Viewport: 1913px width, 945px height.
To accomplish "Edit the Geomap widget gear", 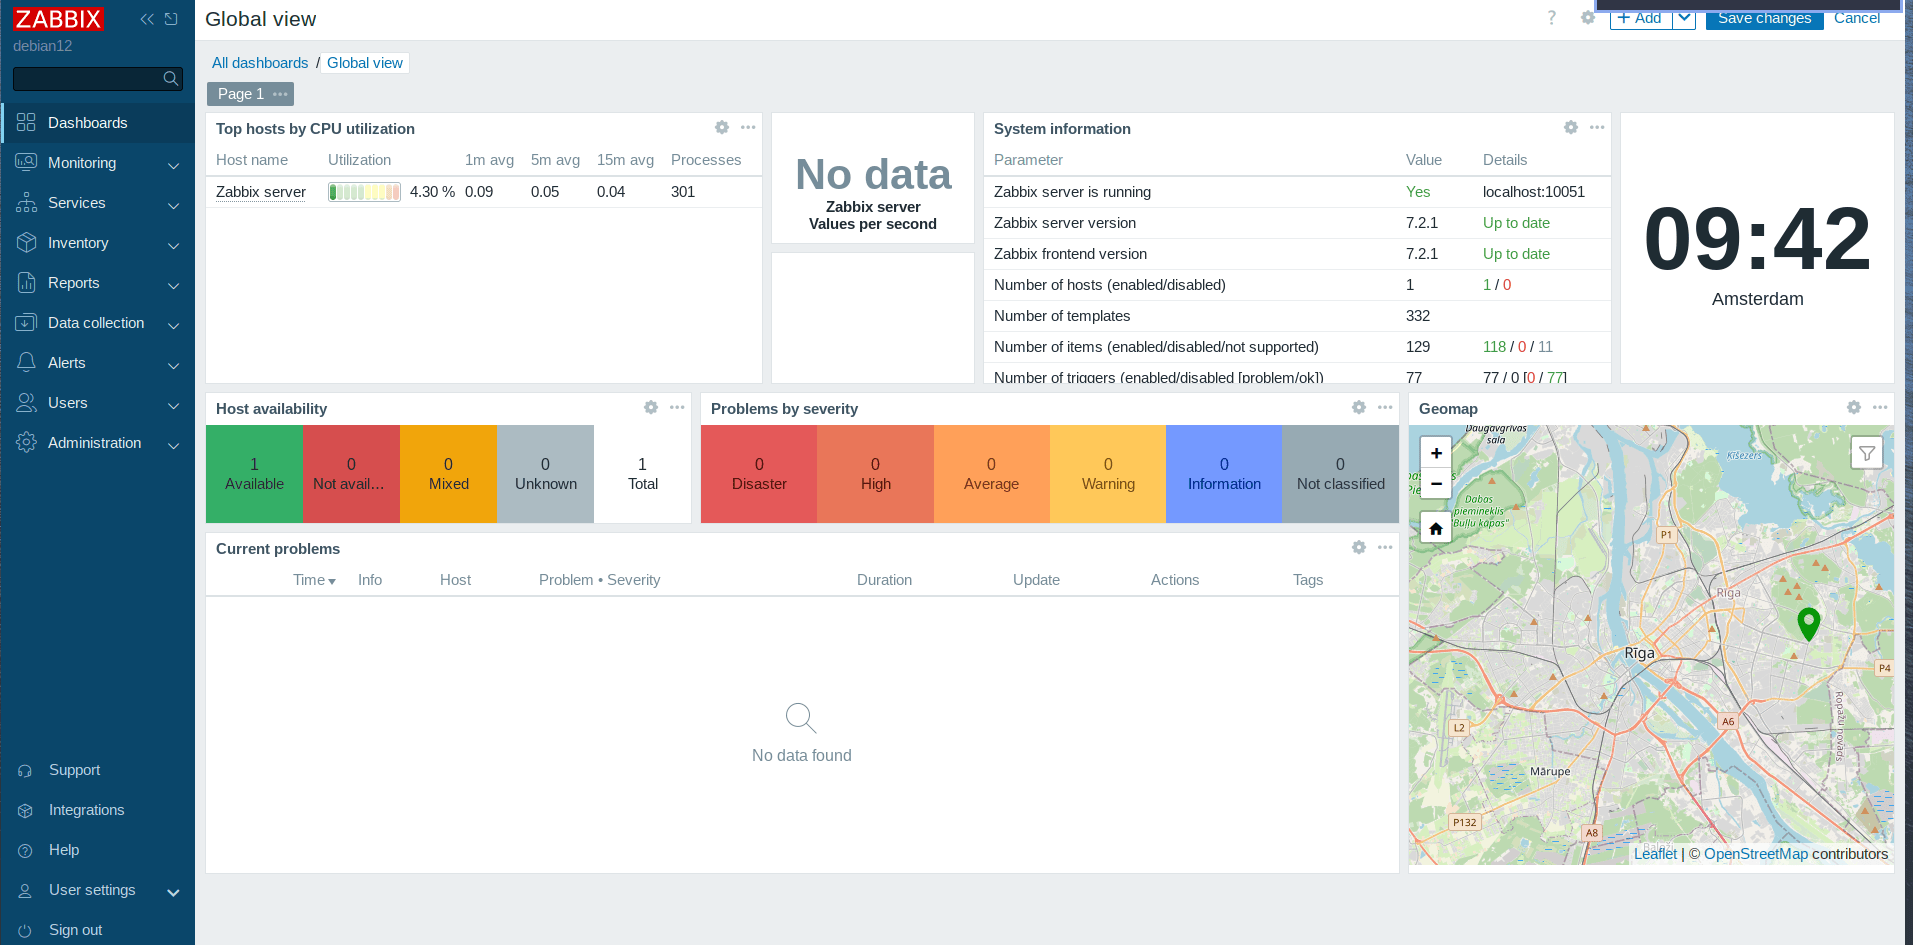I will click(x=1854, y=407).
